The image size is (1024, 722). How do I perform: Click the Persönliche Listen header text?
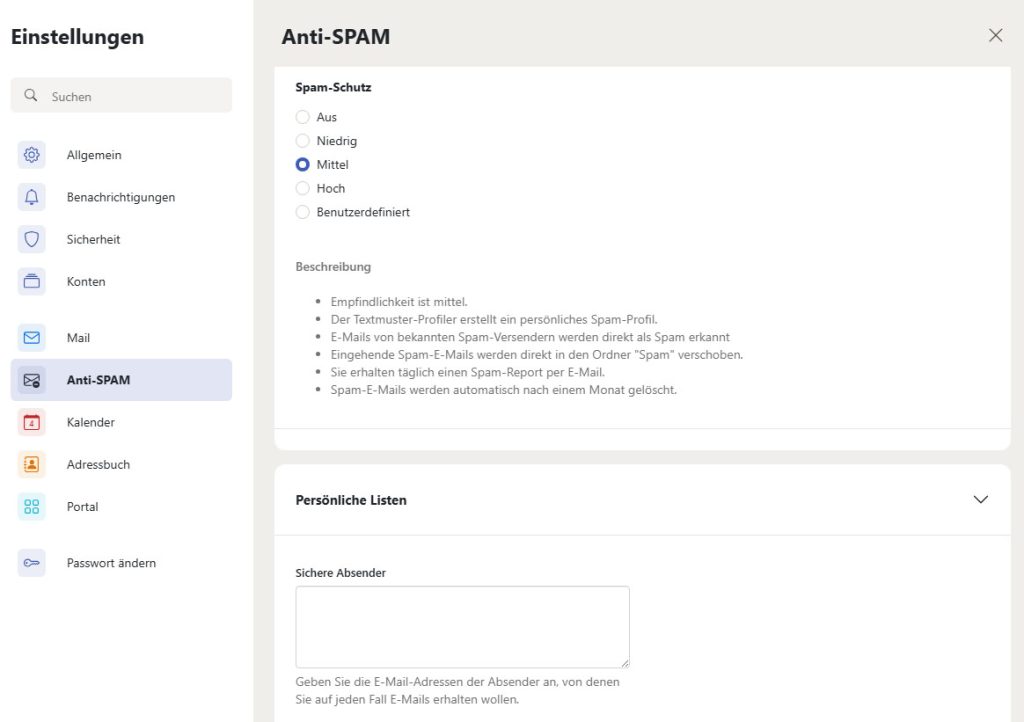click(x=351, y=500)
